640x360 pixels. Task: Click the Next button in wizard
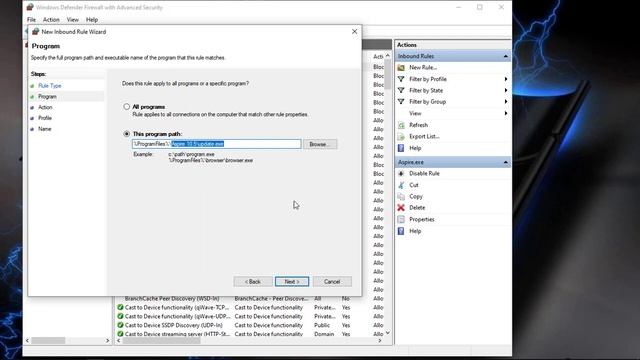click(x=292, y=282)
